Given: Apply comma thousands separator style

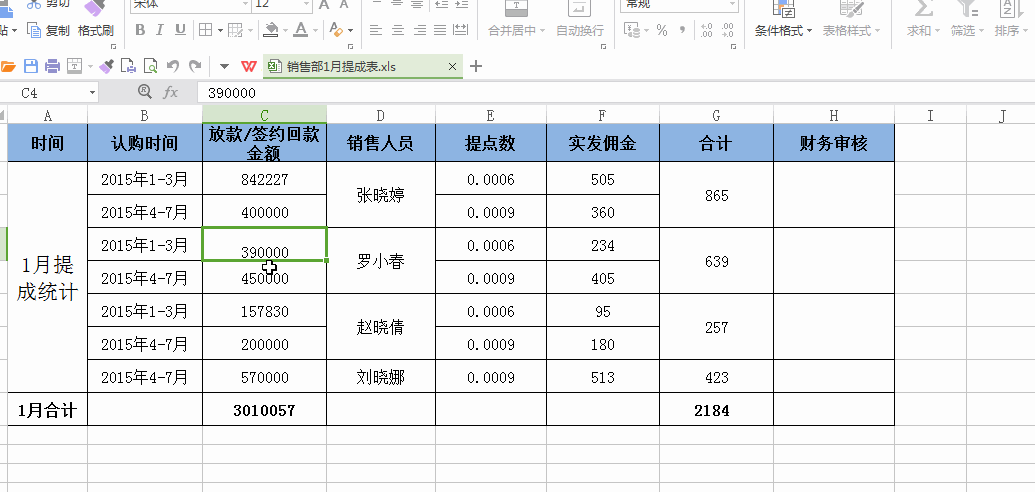Looking at the screenshot, I should point(683,30).
